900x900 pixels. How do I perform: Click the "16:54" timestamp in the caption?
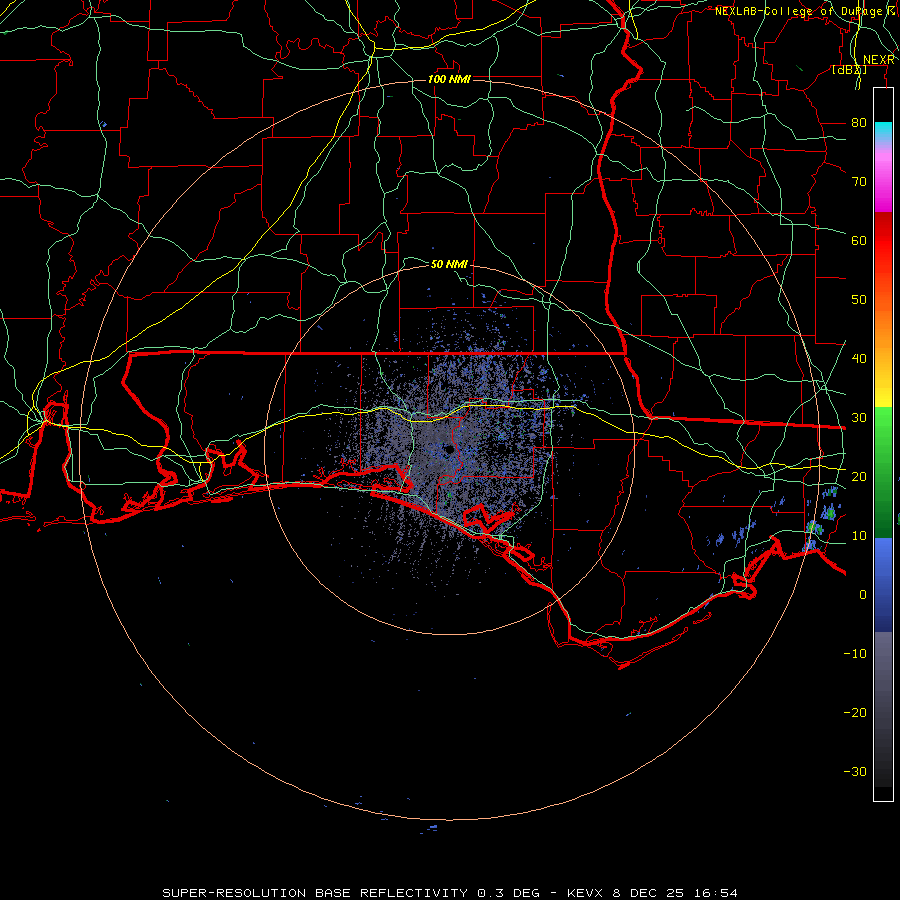pos(715,893)
